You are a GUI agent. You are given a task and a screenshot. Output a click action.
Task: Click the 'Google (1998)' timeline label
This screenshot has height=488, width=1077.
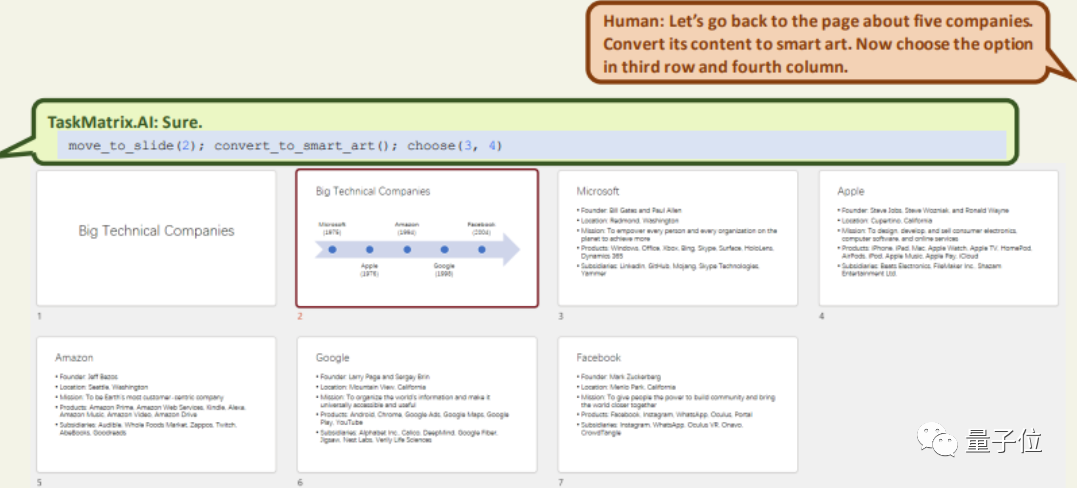click(444, 269)
